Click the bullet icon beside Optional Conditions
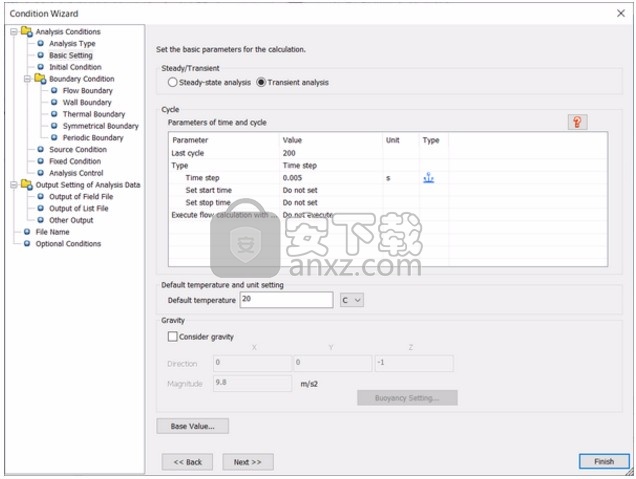Viewport: 636px width, 479px height. tap(27, 243)
